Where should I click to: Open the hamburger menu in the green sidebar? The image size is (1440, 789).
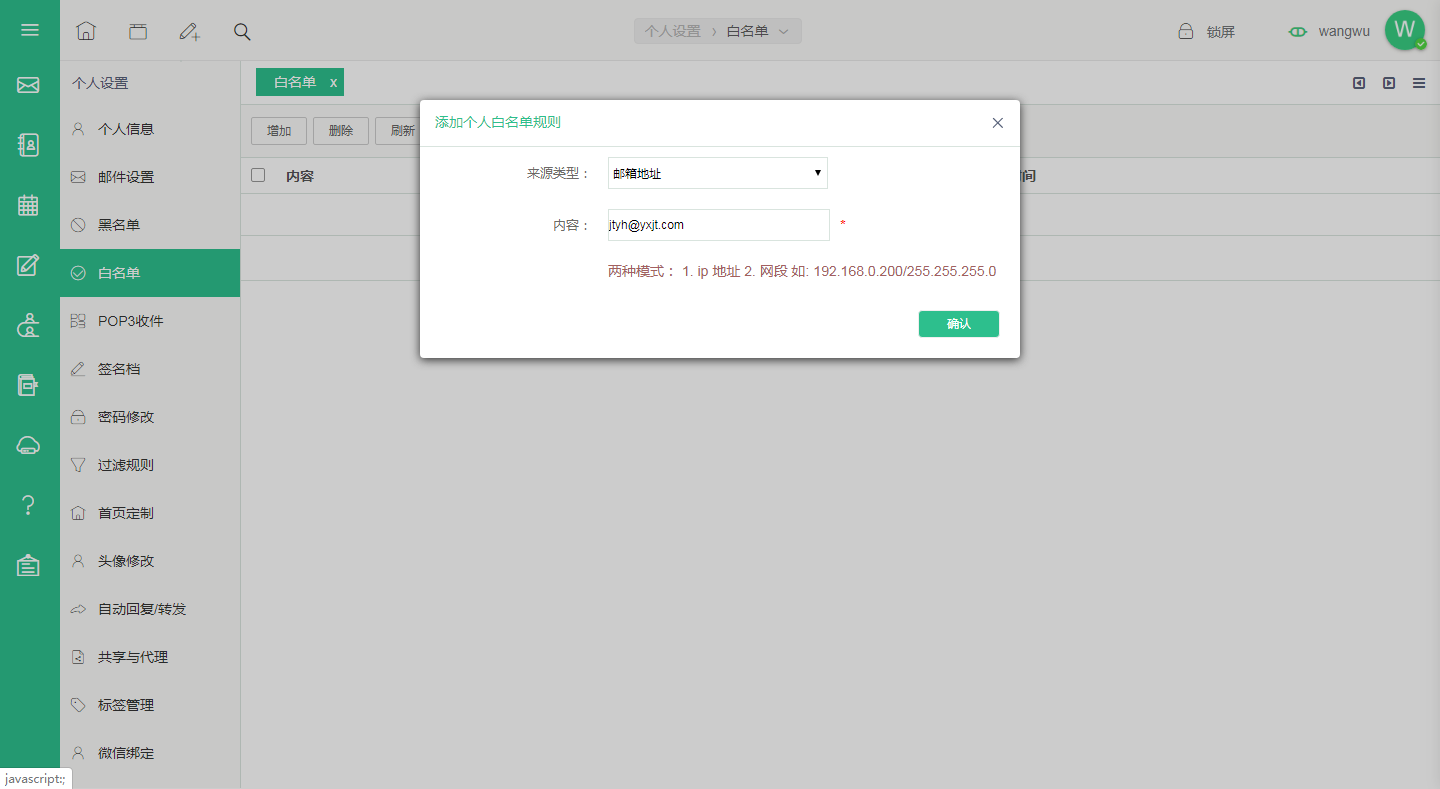point(30,30)
